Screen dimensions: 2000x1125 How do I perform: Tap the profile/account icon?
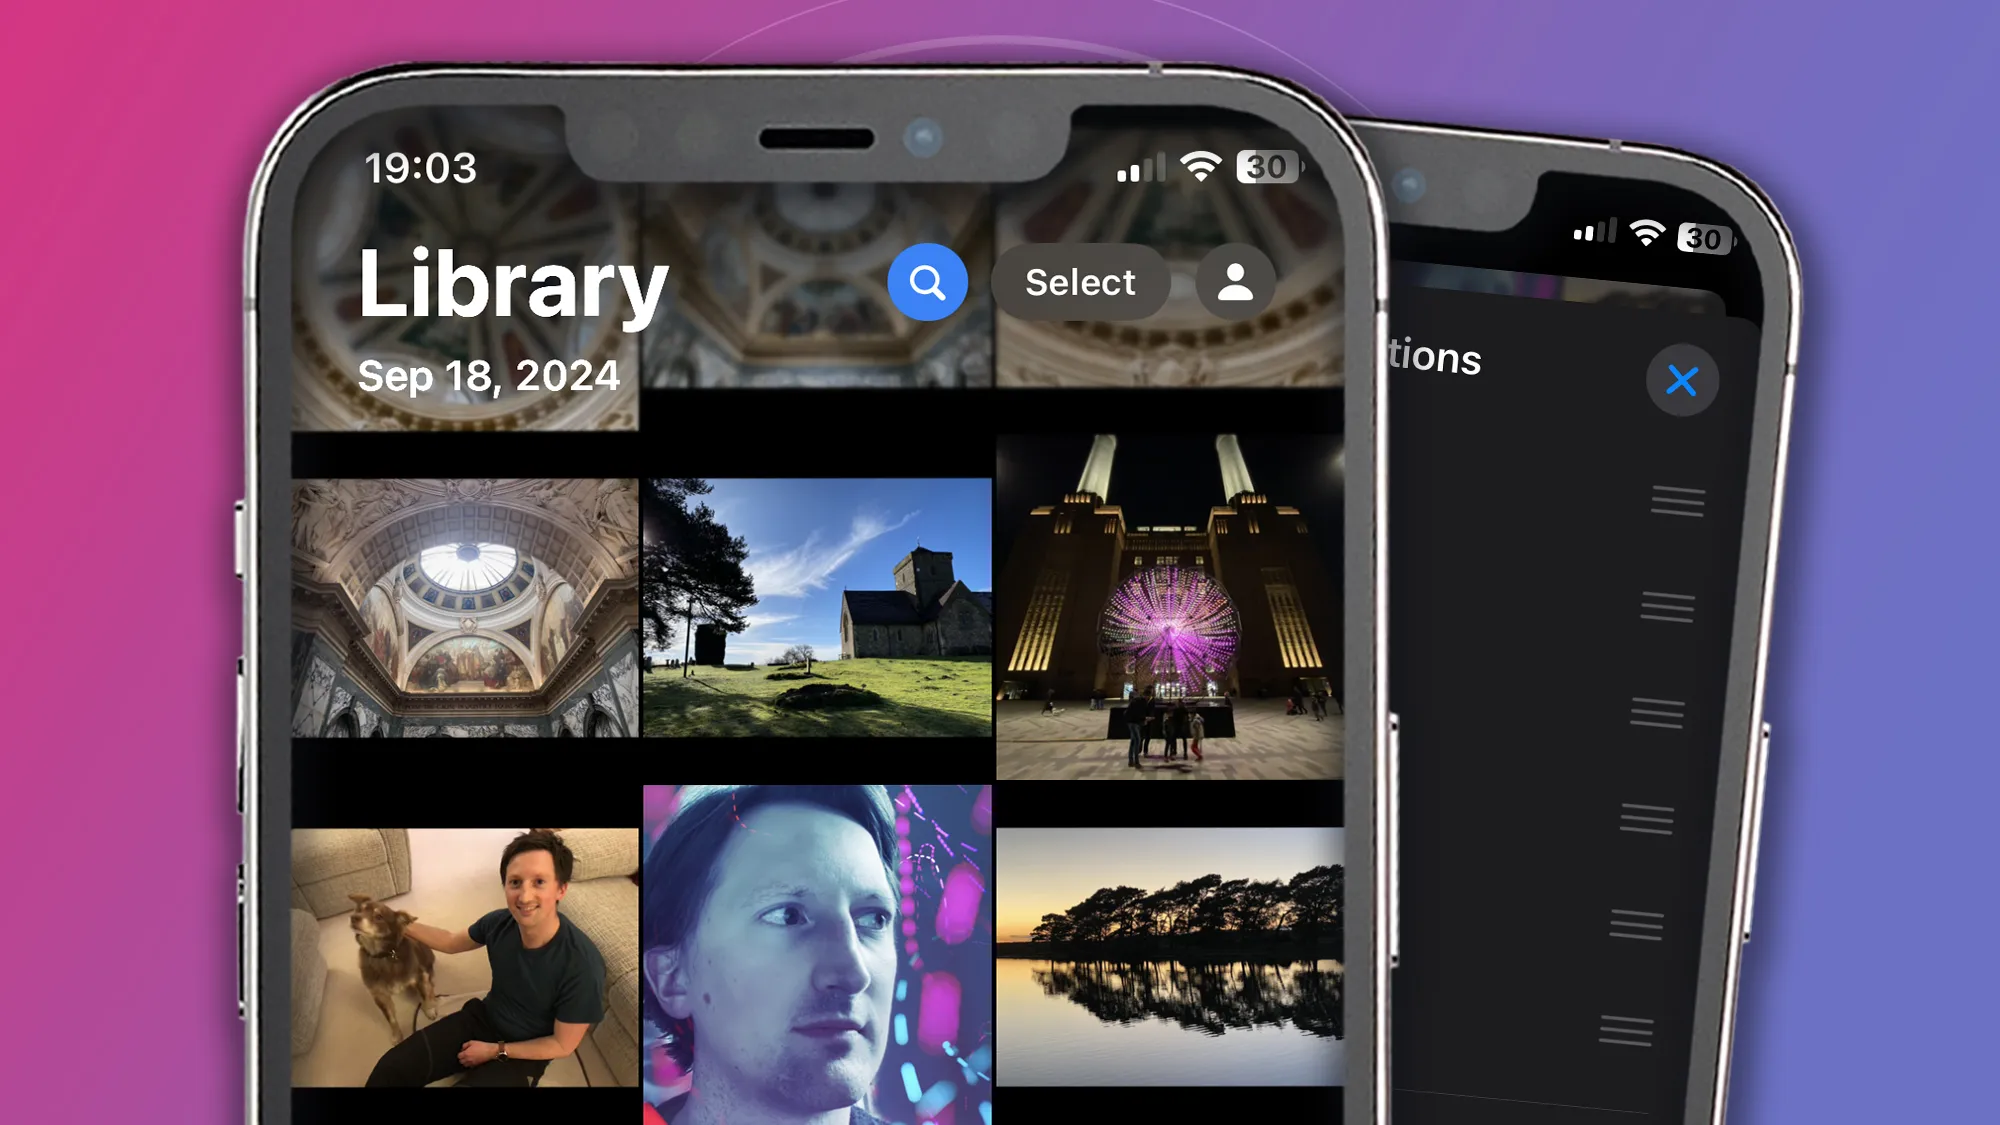(1234, 283)
